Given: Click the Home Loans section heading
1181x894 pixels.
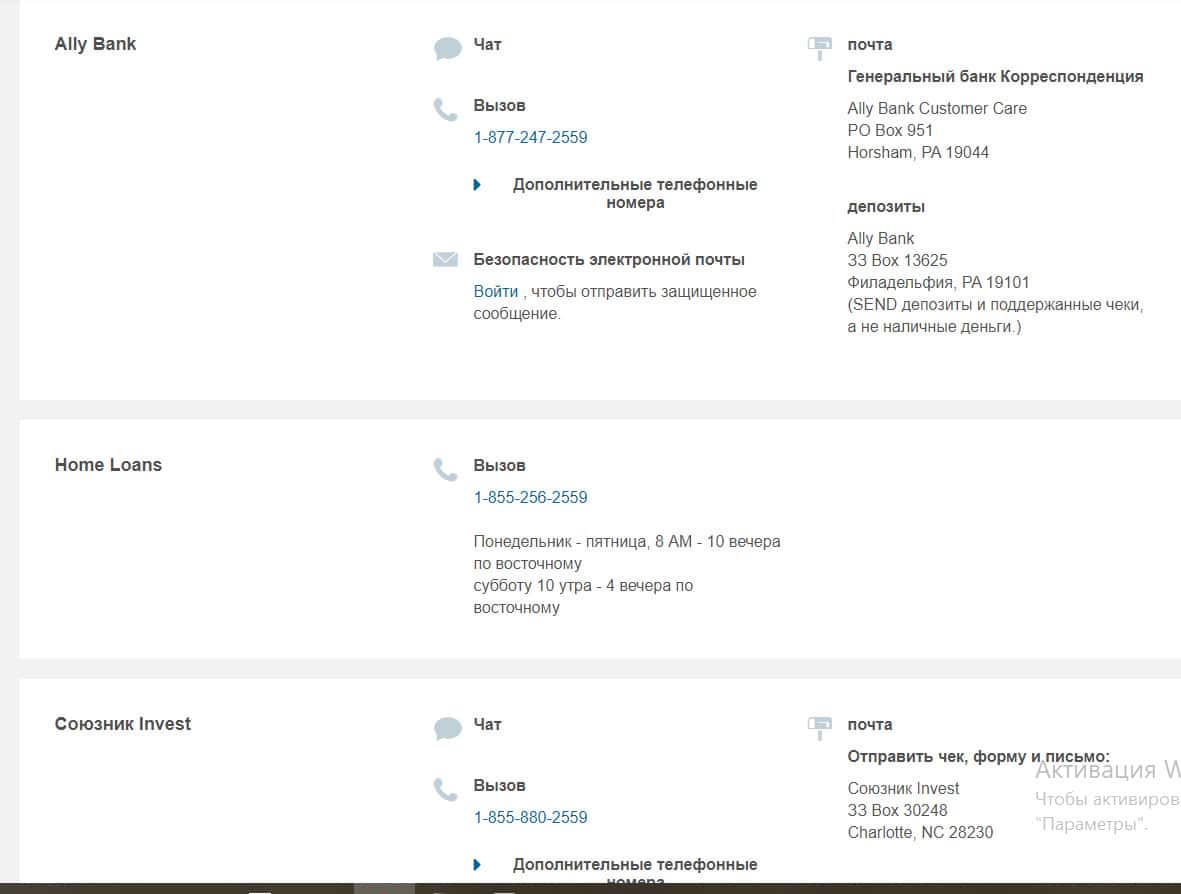Looking at the screenshot, I should coord(108,464).
